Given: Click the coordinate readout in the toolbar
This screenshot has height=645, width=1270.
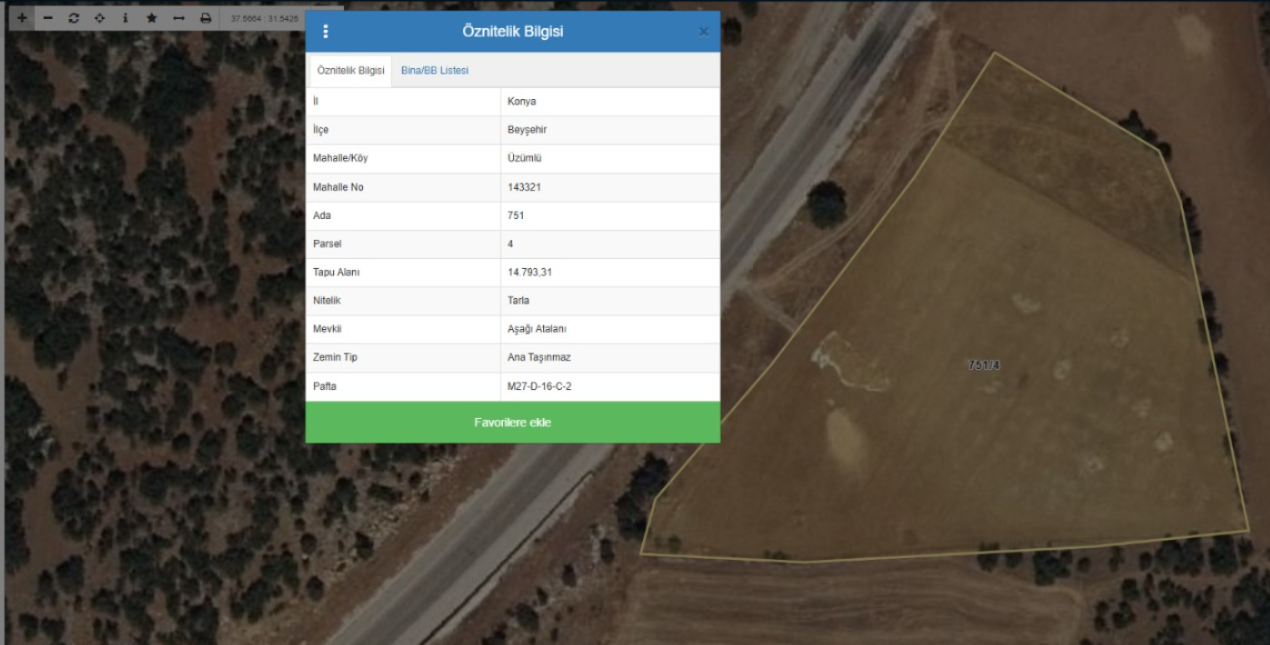Looking at the screenshot, I should 264,18.
